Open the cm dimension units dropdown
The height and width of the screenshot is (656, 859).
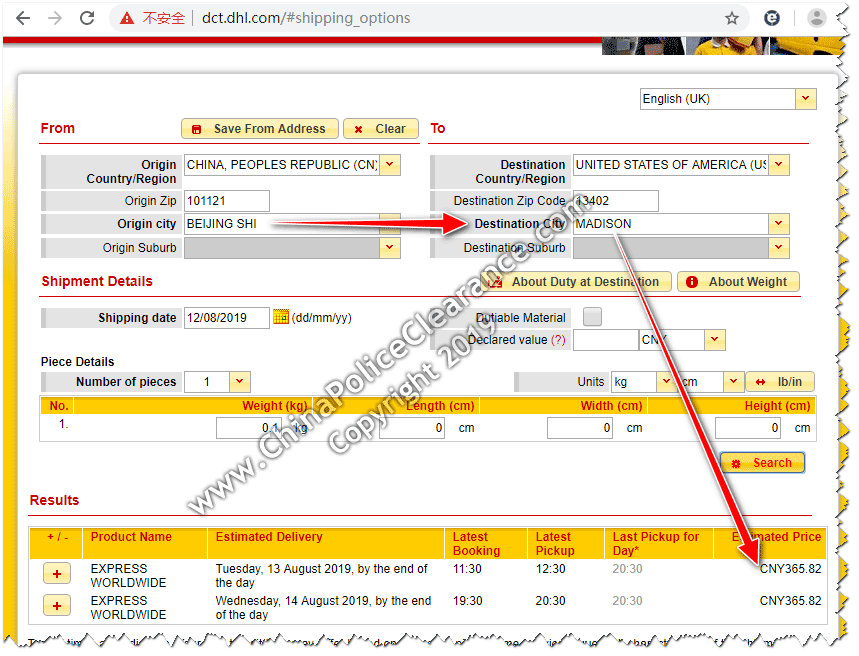(x=733, y=381)
